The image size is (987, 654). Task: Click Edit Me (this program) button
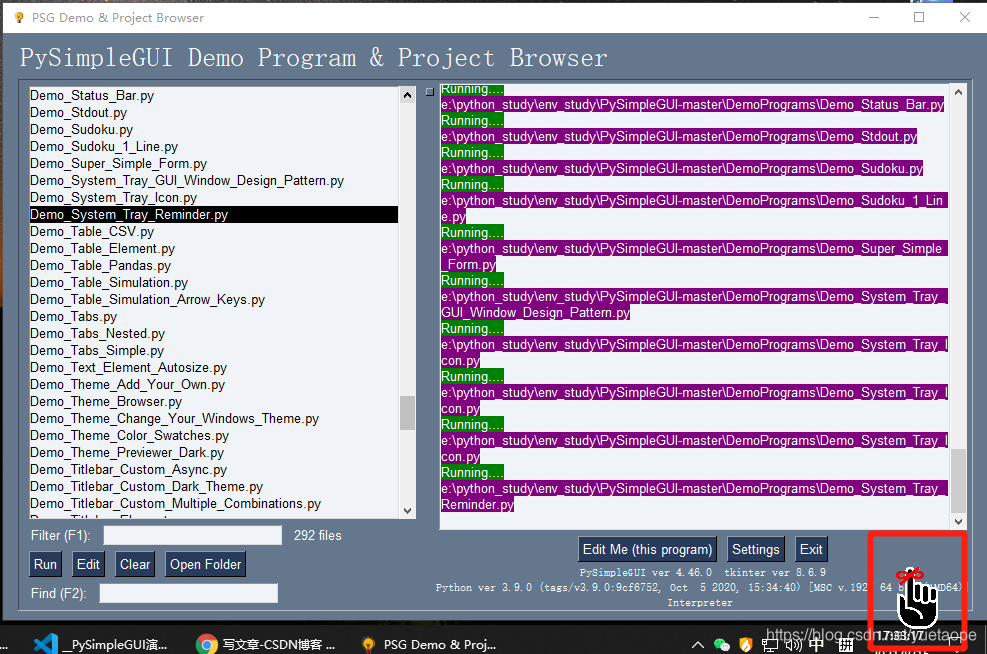[x=647, y=550]
